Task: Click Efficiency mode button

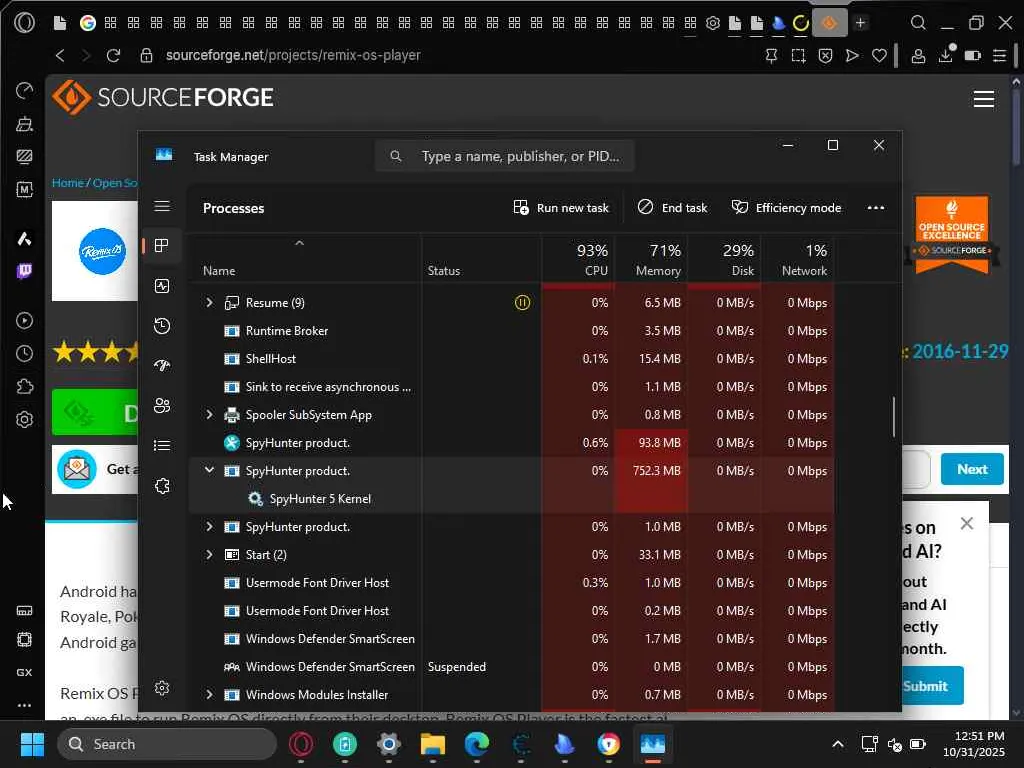Action: 786,208
